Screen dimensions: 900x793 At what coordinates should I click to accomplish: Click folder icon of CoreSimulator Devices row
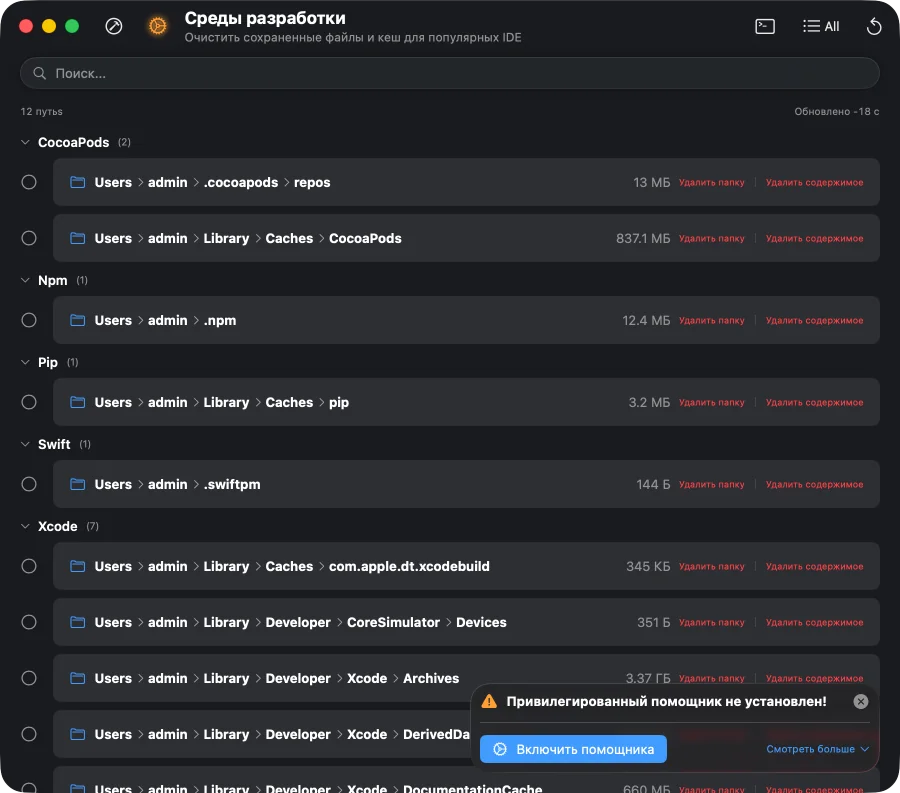coord(77,622)
